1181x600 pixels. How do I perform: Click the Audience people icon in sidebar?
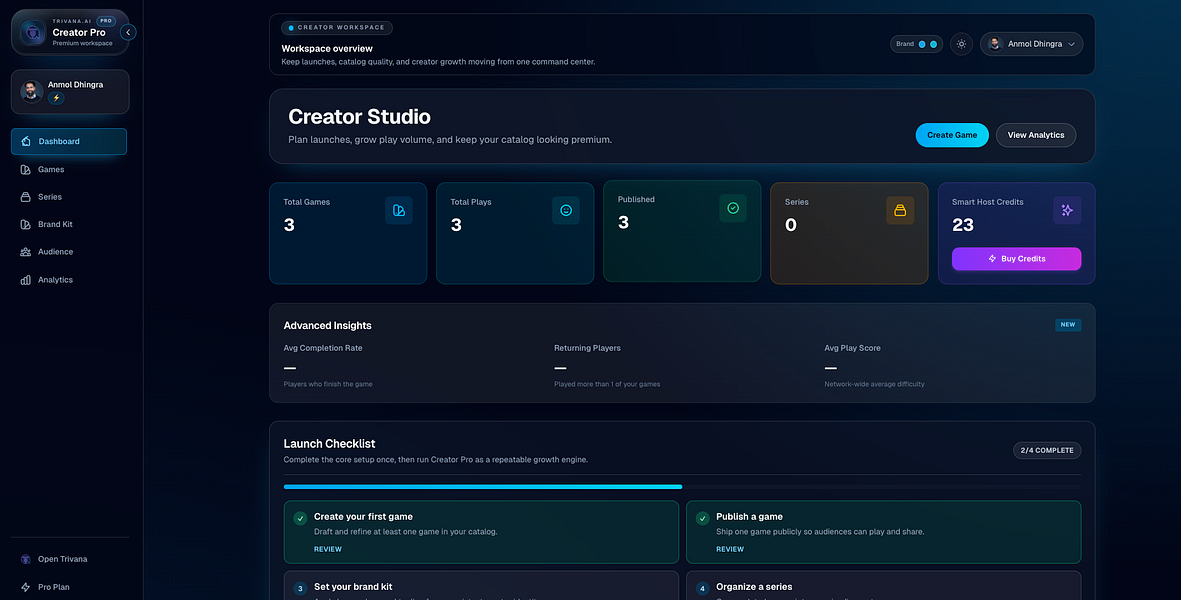click(x=26, y=252)
